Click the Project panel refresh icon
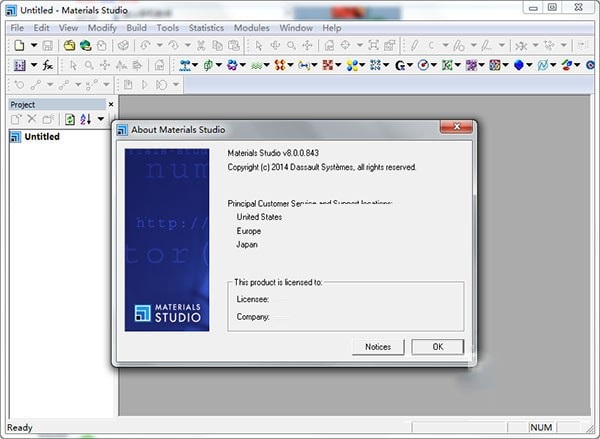Screen dimensions: 600x439 pyautogui.click(x=69, y=119)
